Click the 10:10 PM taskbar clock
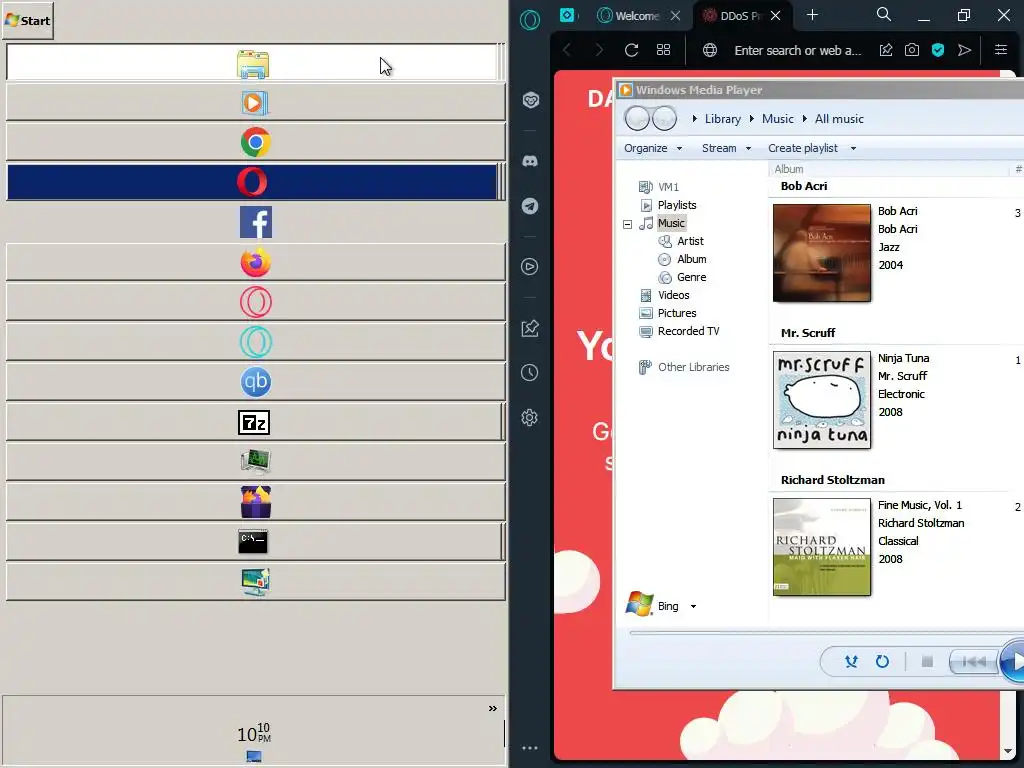 [254, 733]
